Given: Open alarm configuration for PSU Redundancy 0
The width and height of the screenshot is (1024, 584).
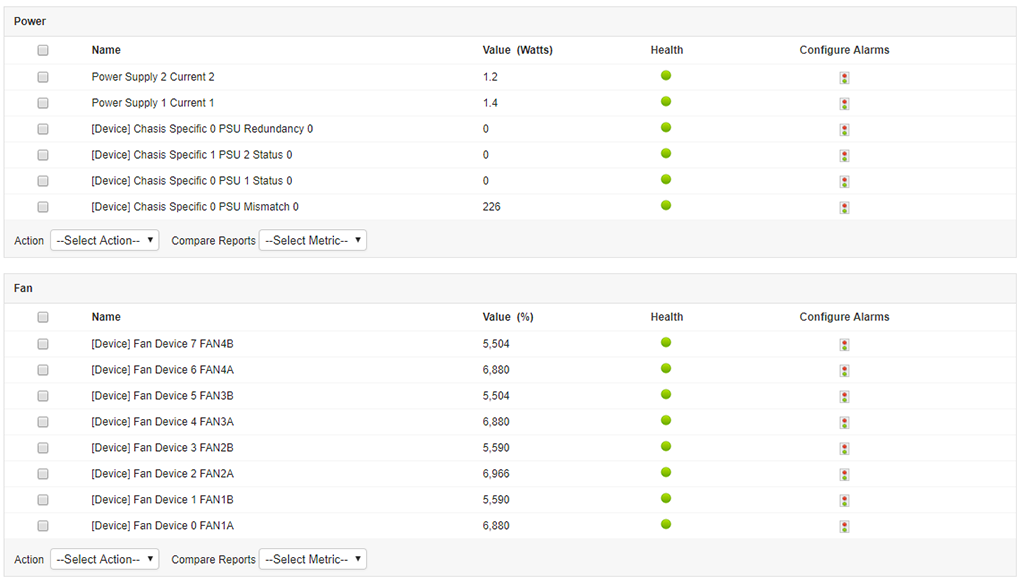Looking at the screenshot, I should [x=844, y=129].
